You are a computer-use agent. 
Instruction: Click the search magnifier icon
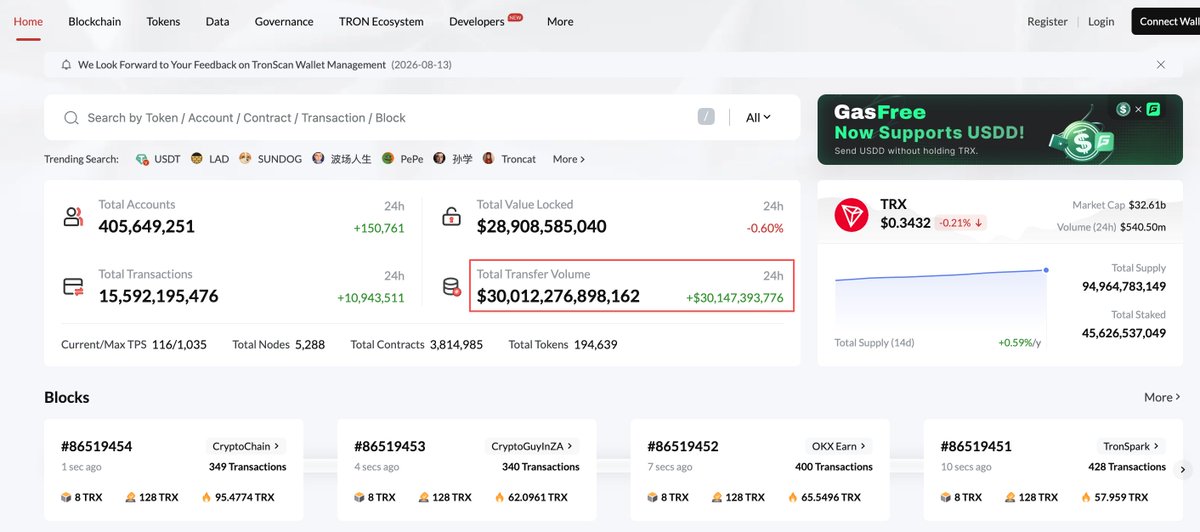point(71,118)
